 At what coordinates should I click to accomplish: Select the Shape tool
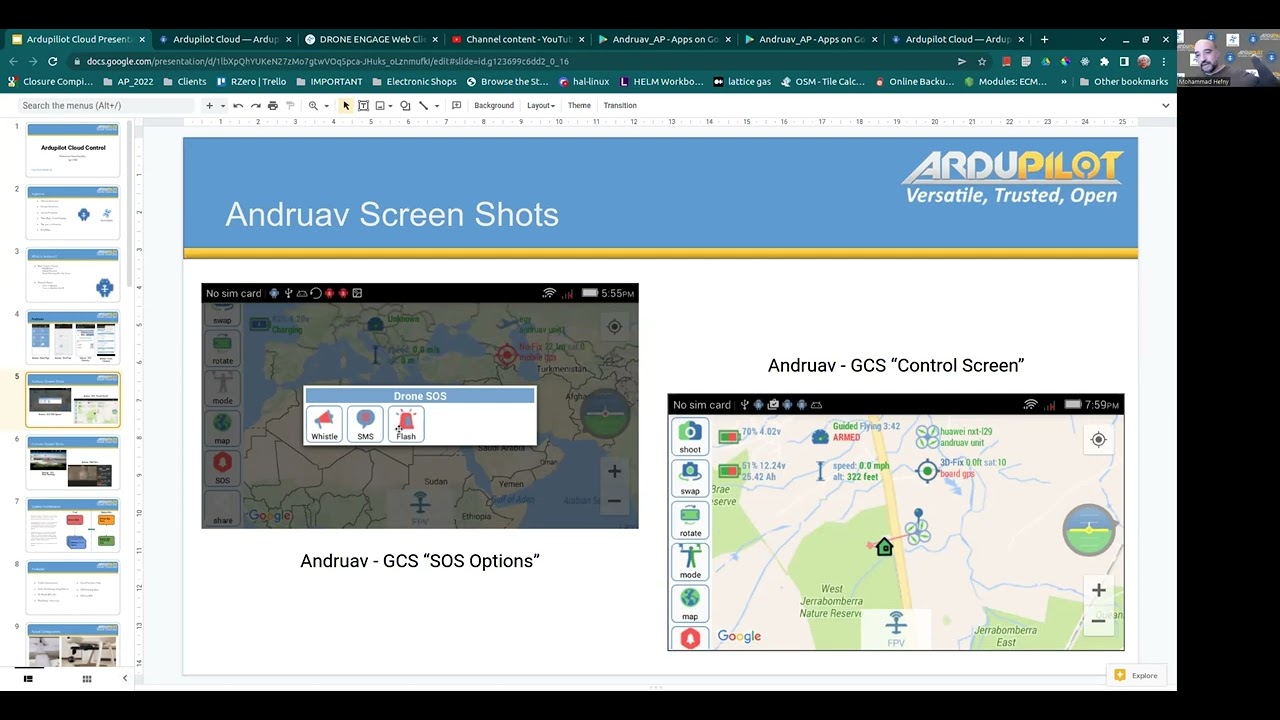(405, 105)
